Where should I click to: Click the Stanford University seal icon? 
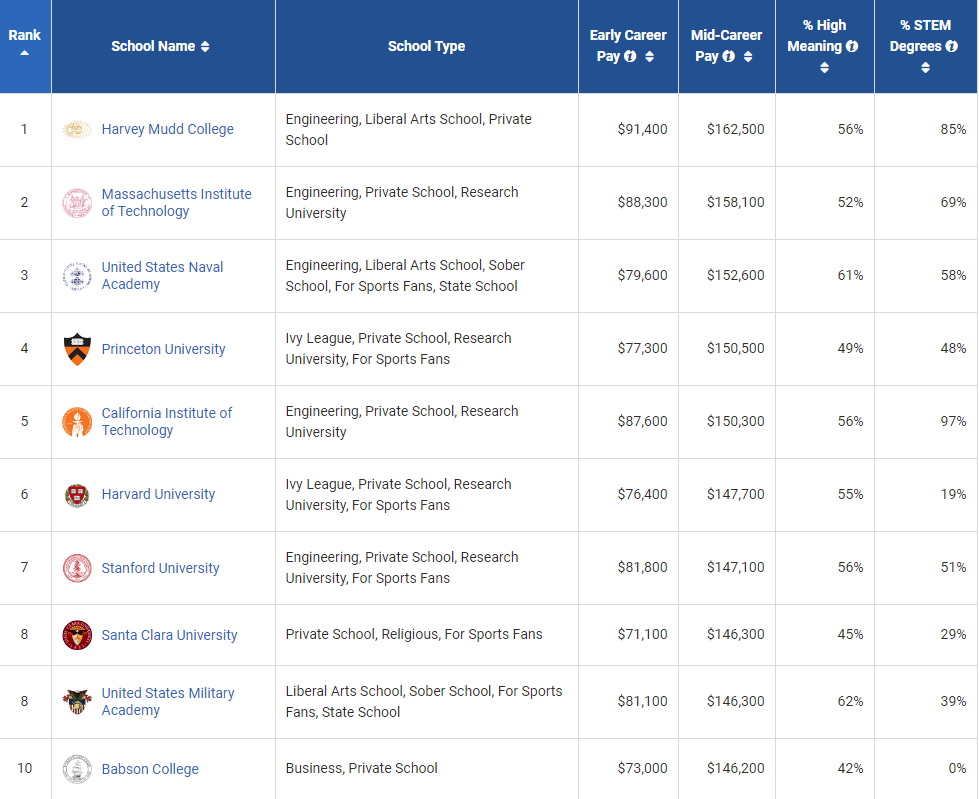[x=77, y=568]
